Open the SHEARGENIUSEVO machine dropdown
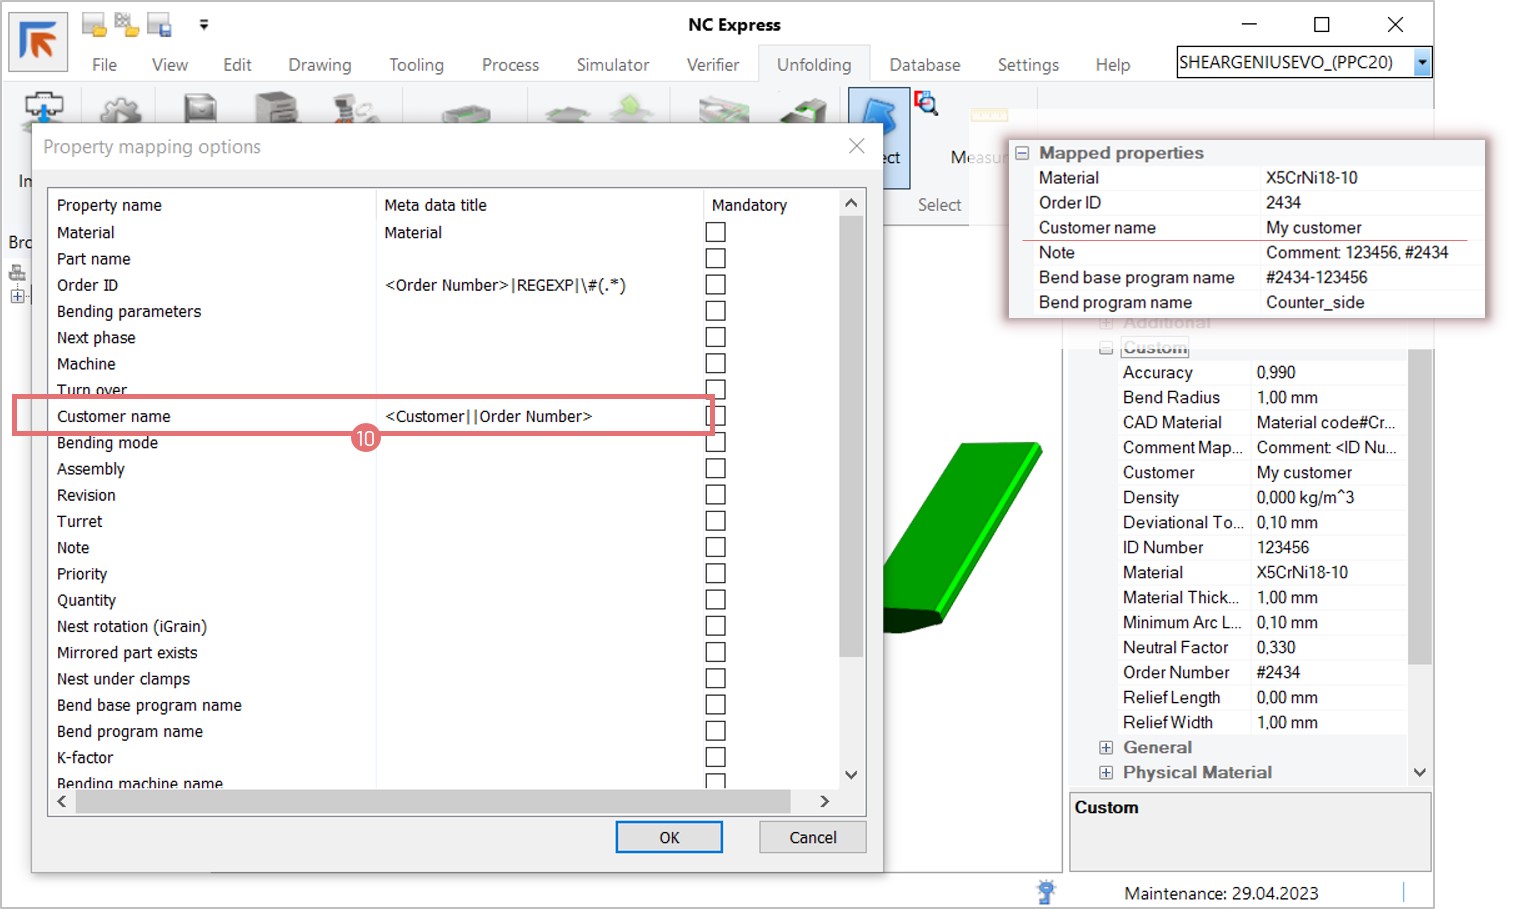The height and width of the screenshot is (909, 1525). (1421, 62)
